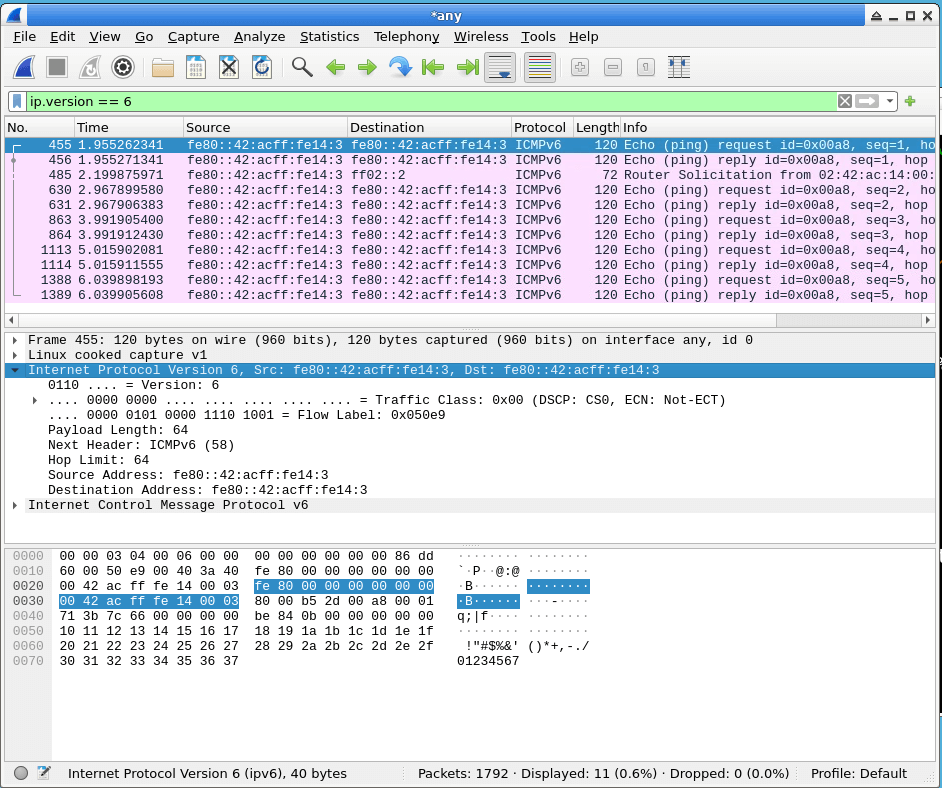This screenshot has height=788, width=942.
Task: Click Profile: Default in status bar
Action: click(858, 774)
